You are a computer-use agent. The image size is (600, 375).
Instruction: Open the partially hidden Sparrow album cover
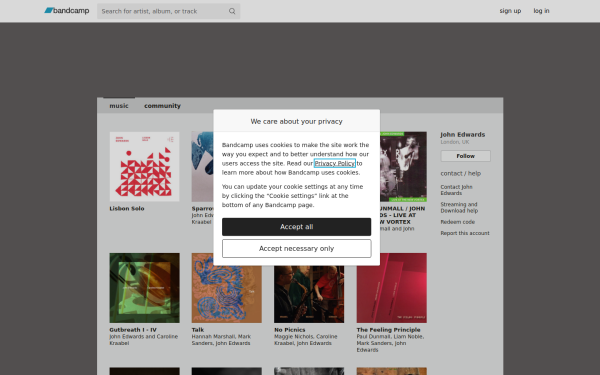click(202, 166)
